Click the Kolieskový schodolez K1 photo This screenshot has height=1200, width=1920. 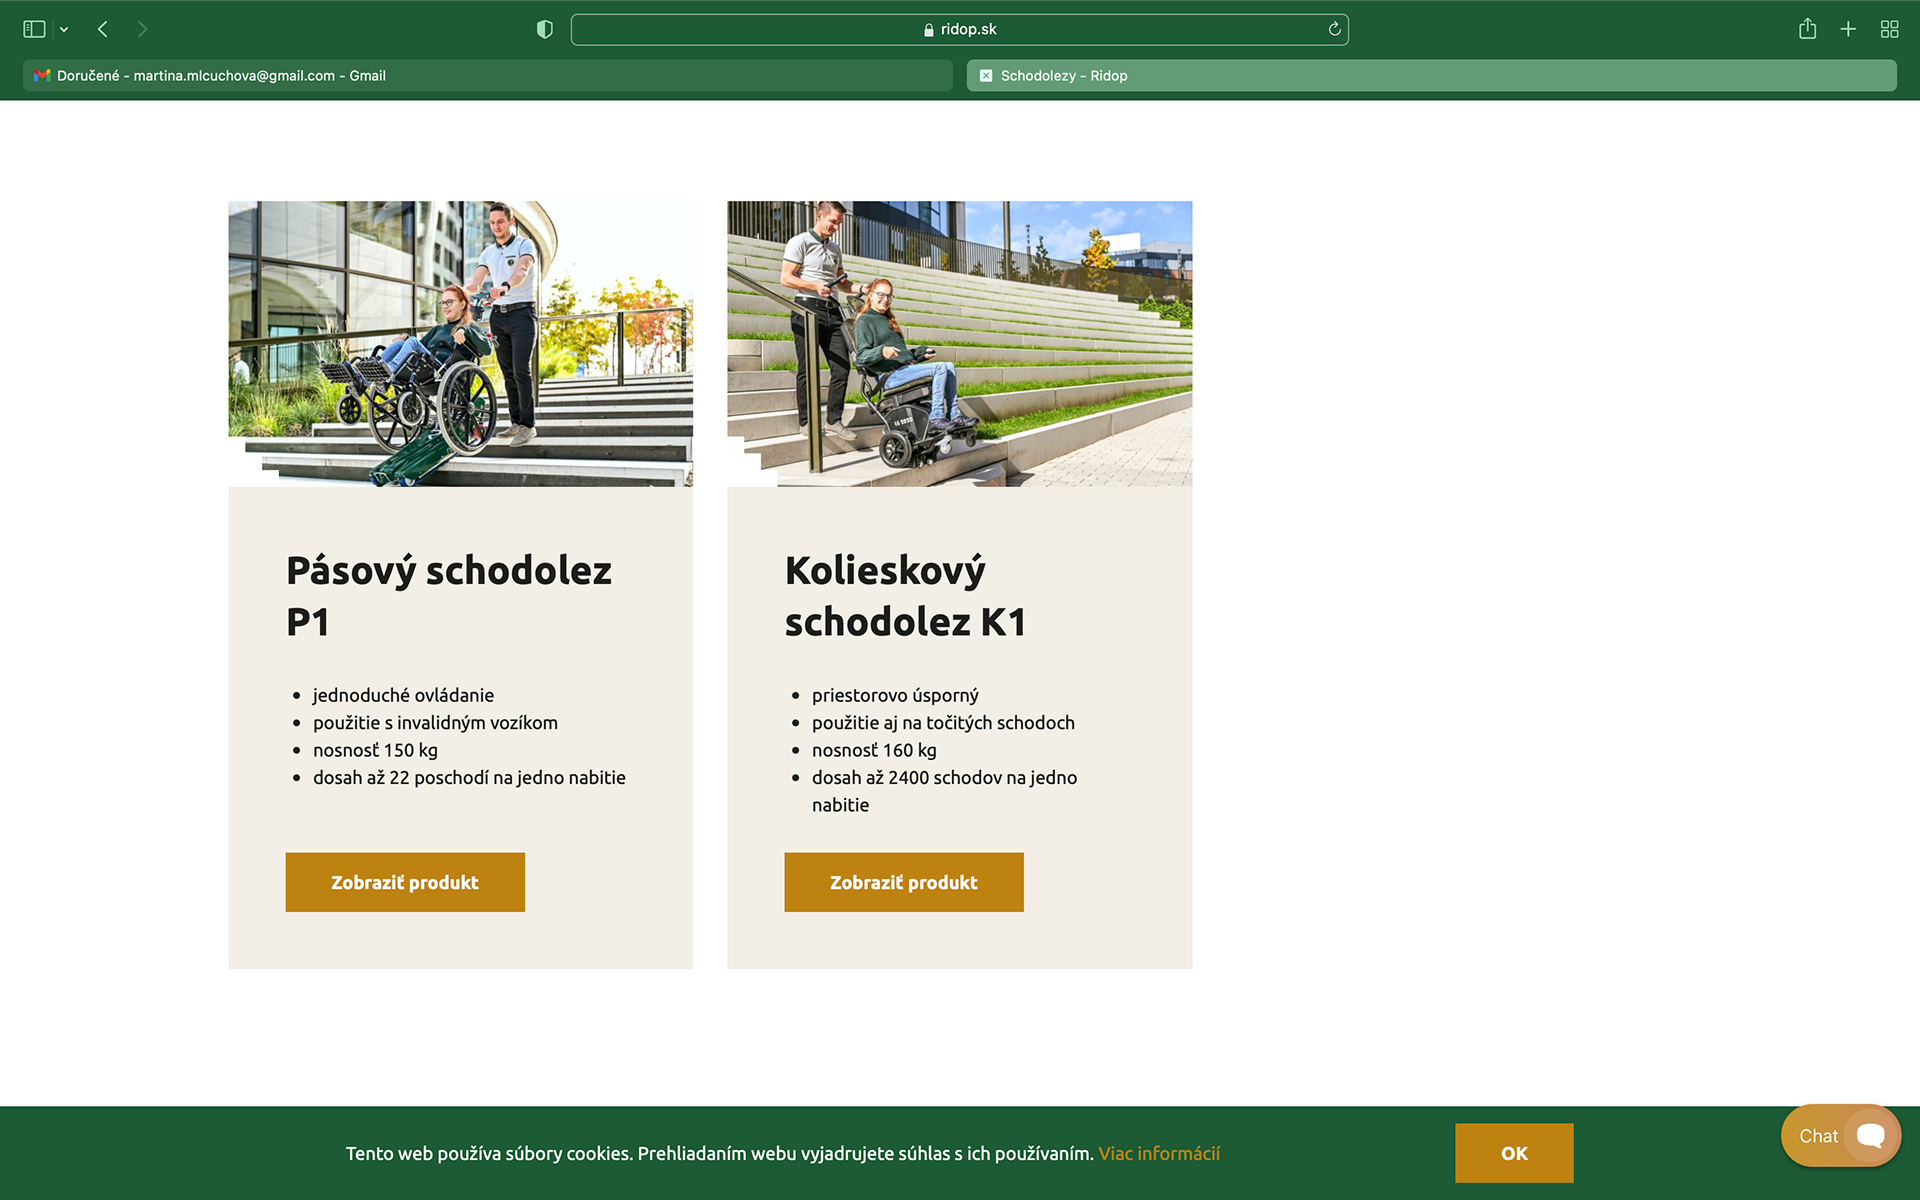[959, 344]
